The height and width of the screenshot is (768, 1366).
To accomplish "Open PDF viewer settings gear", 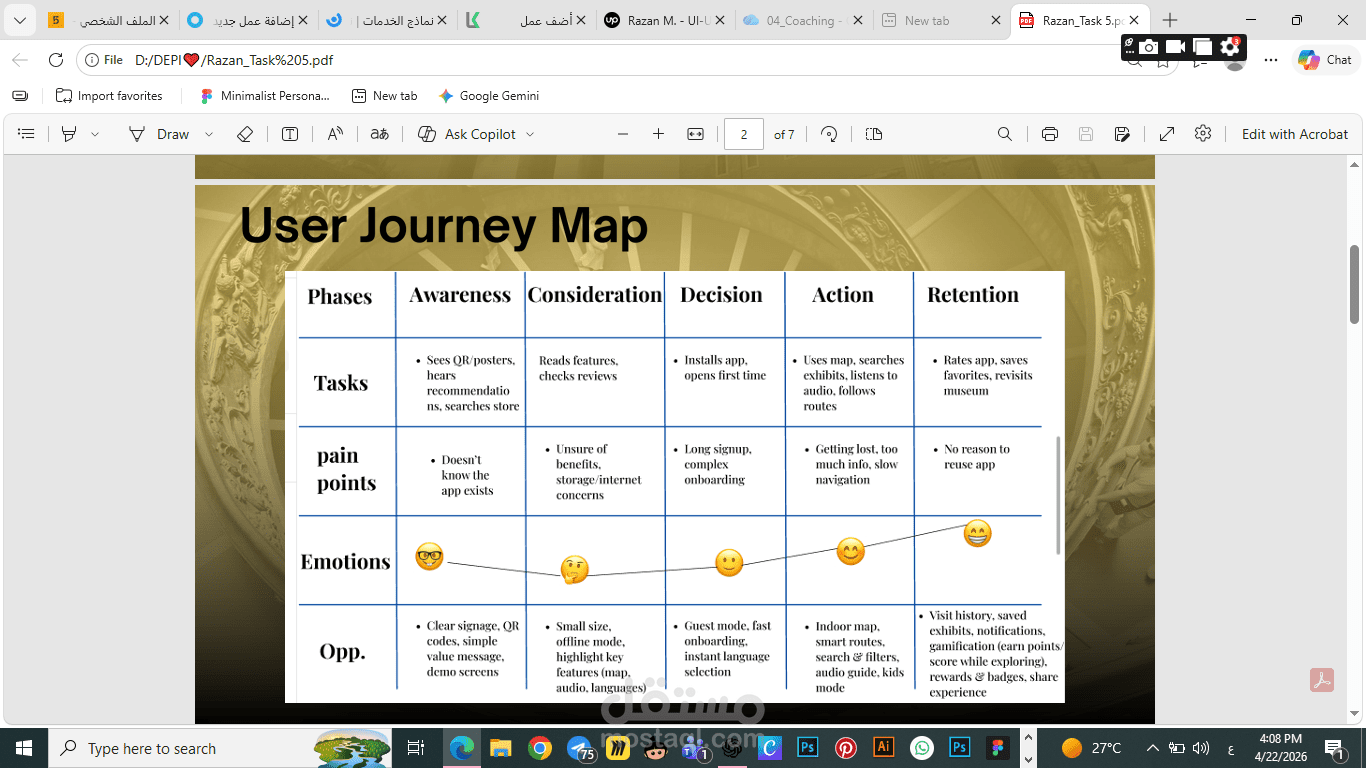I will pyautogui.click(x=1203, y=134).
